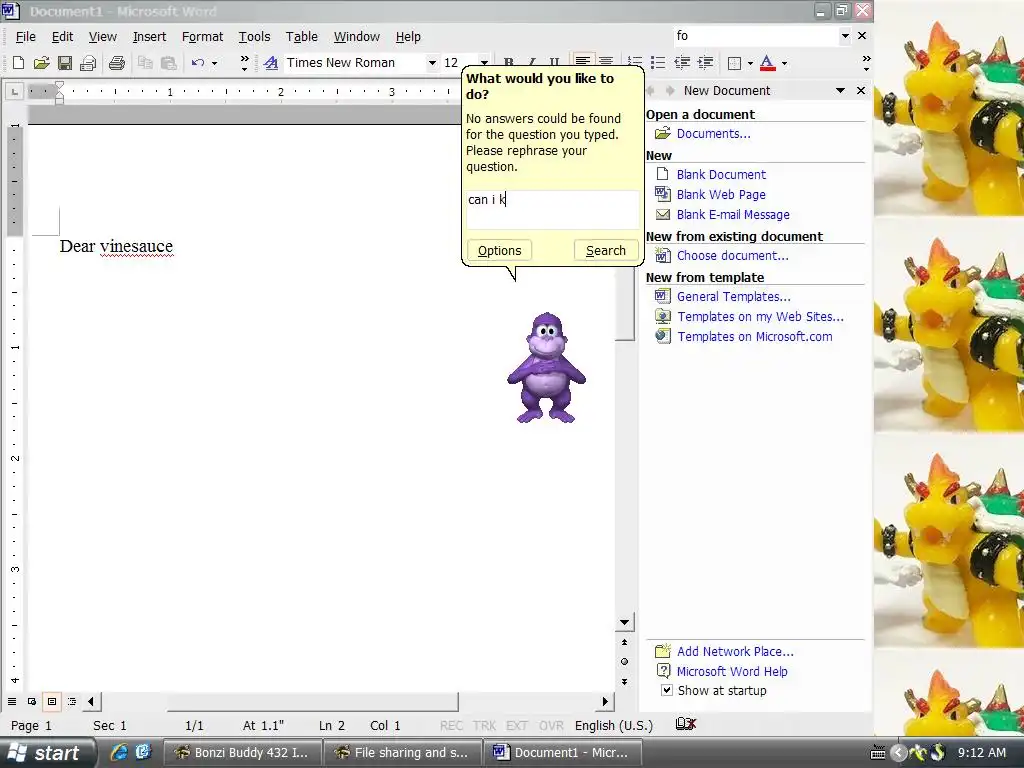
Task: Open the Blank Web Page link
Action: [x=721, y=195]
